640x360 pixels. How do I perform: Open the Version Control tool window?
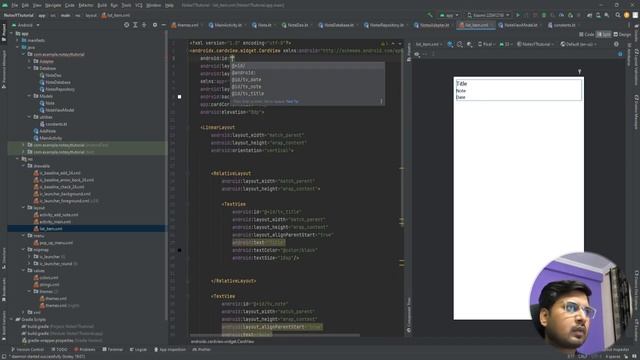click(27, 349)
